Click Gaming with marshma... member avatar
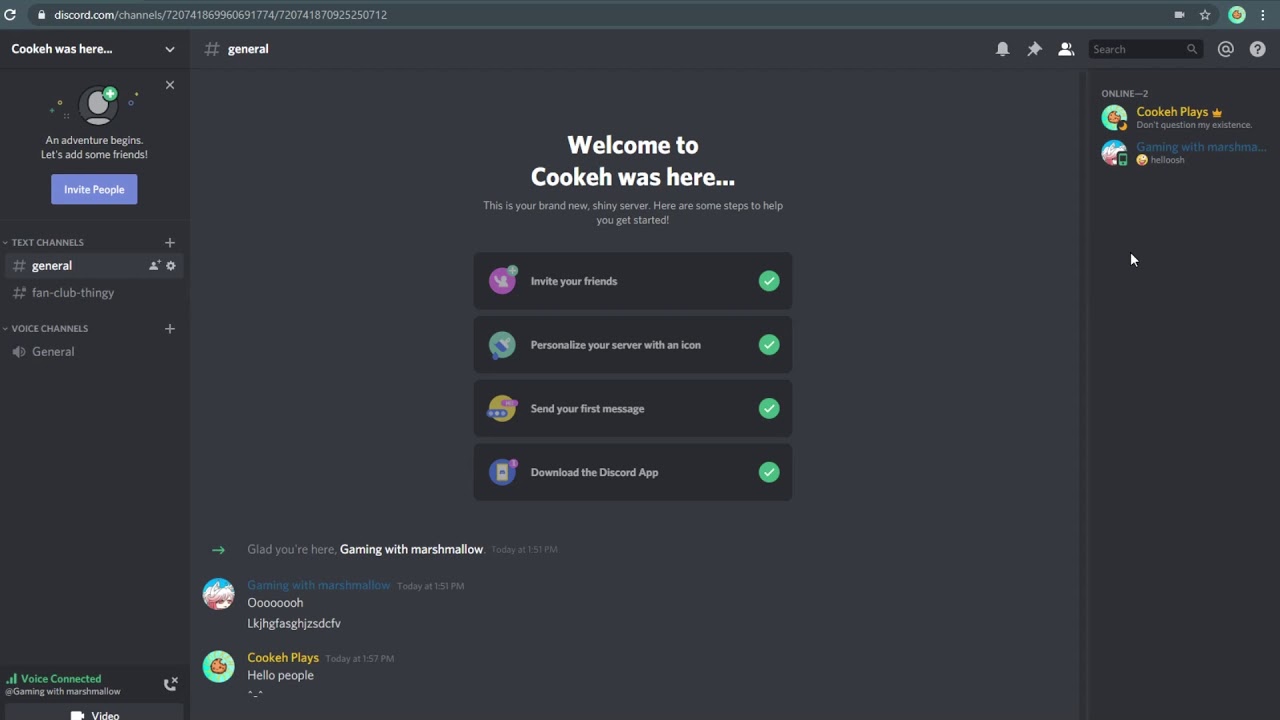The width and height of the screenshot is (1280, 720). [1114, 152]
